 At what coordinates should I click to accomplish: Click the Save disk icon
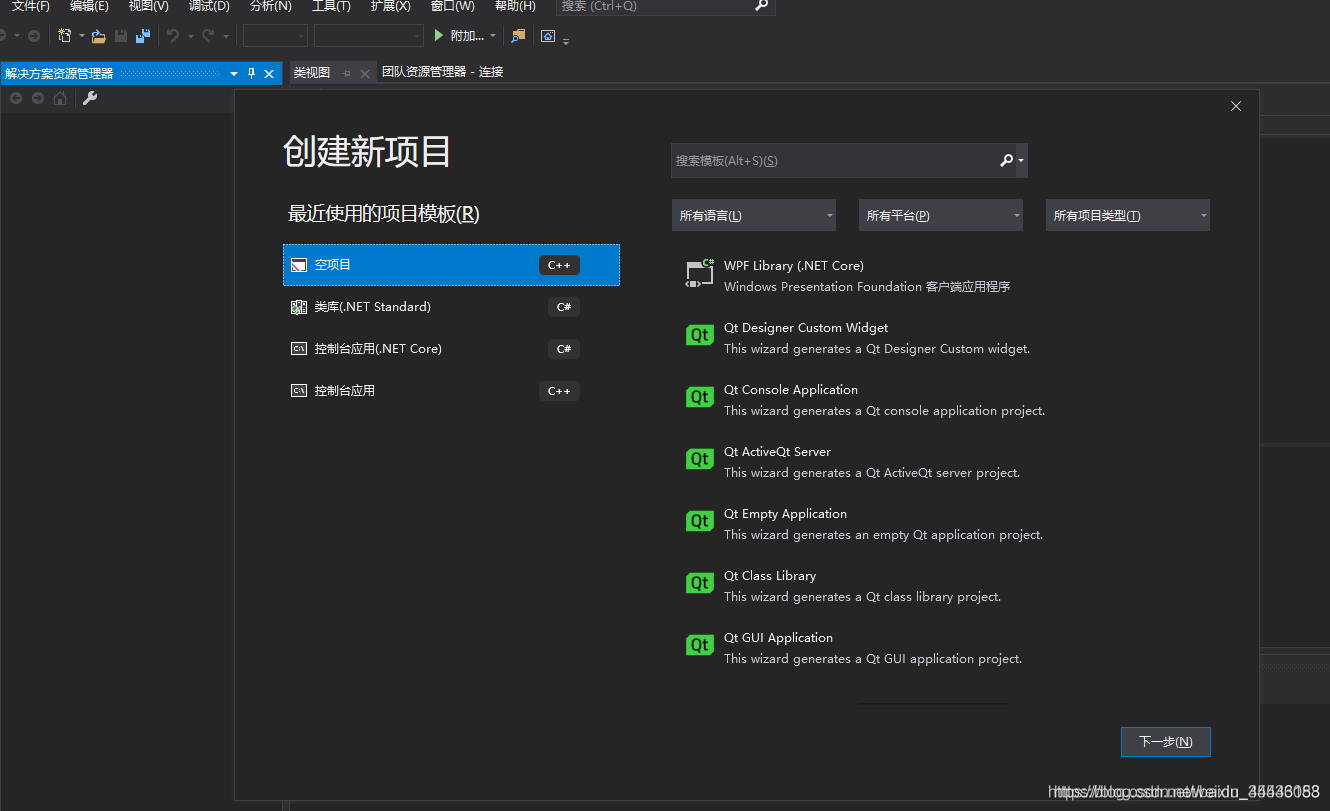point(121,36)
